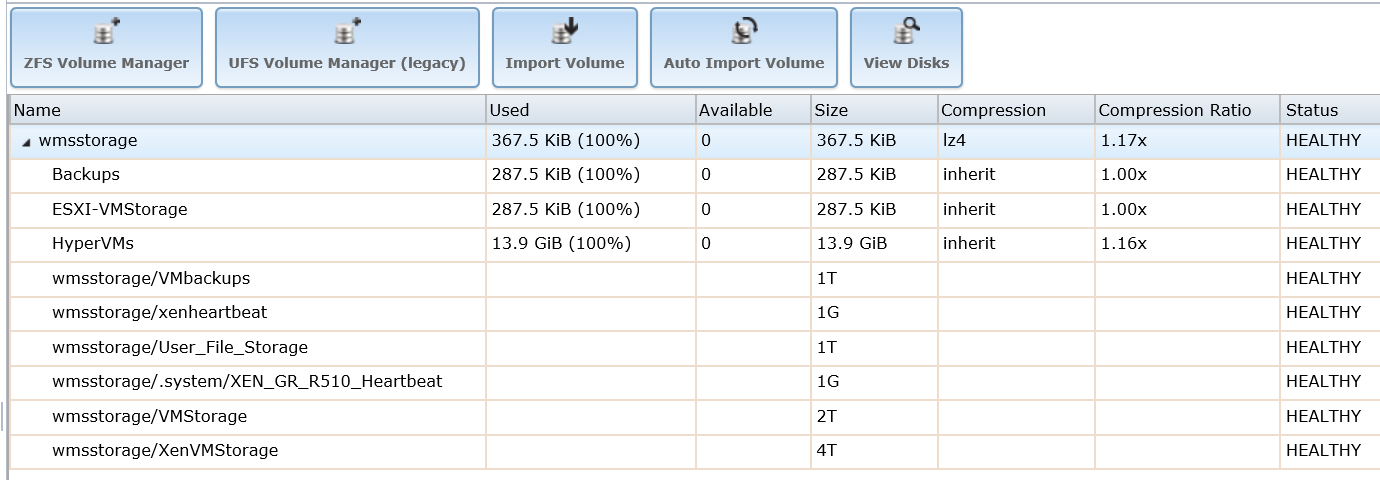Select wmsstorage/xenheartbeat row

[x=695, y=313]
